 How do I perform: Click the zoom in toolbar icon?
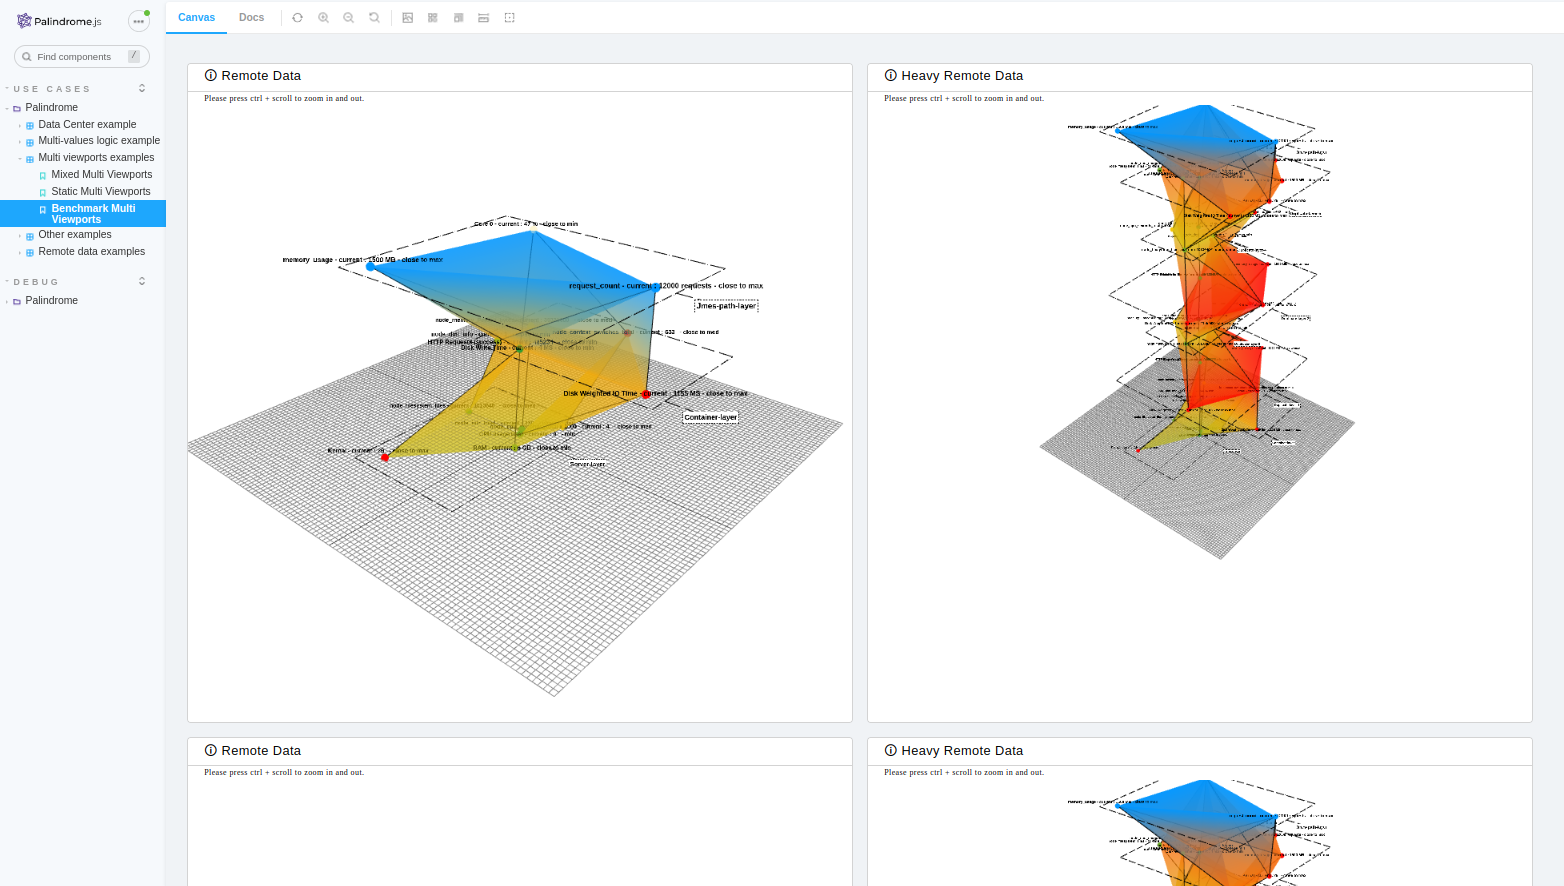click(x=323, y=18)
